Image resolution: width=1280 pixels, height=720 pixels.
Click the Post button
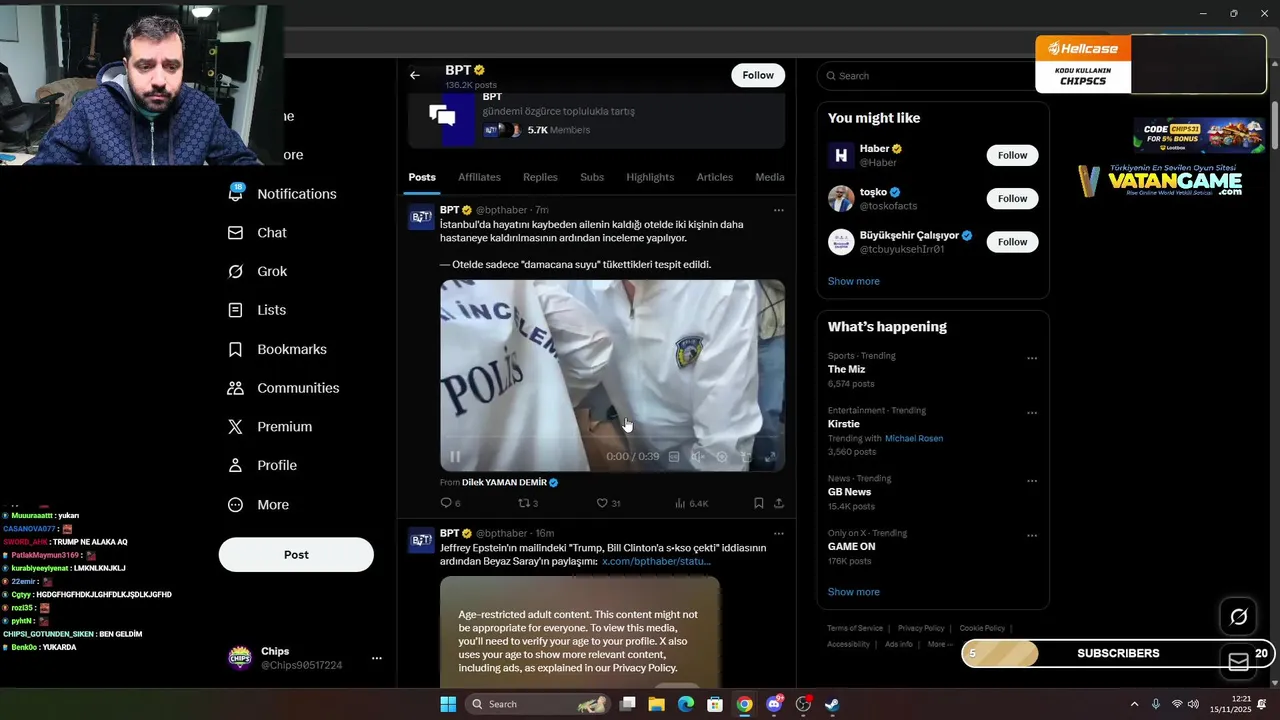click(296, 555)
